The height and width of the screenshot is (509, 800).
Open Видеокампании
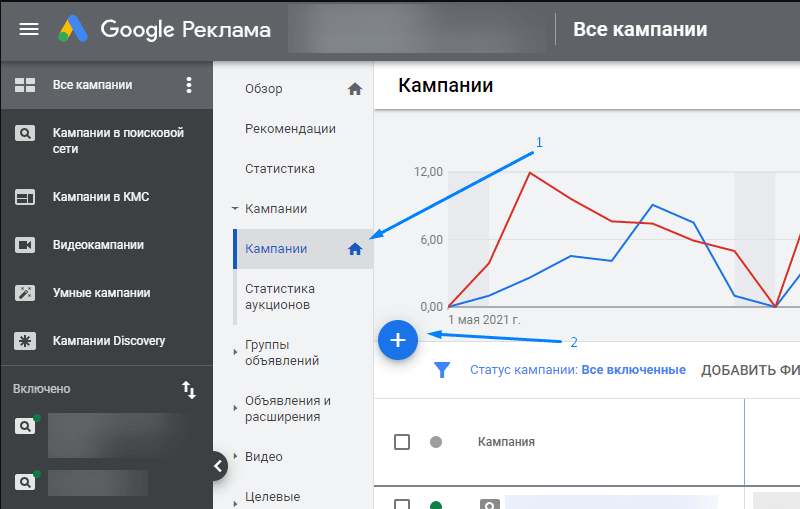pos(98,245)
